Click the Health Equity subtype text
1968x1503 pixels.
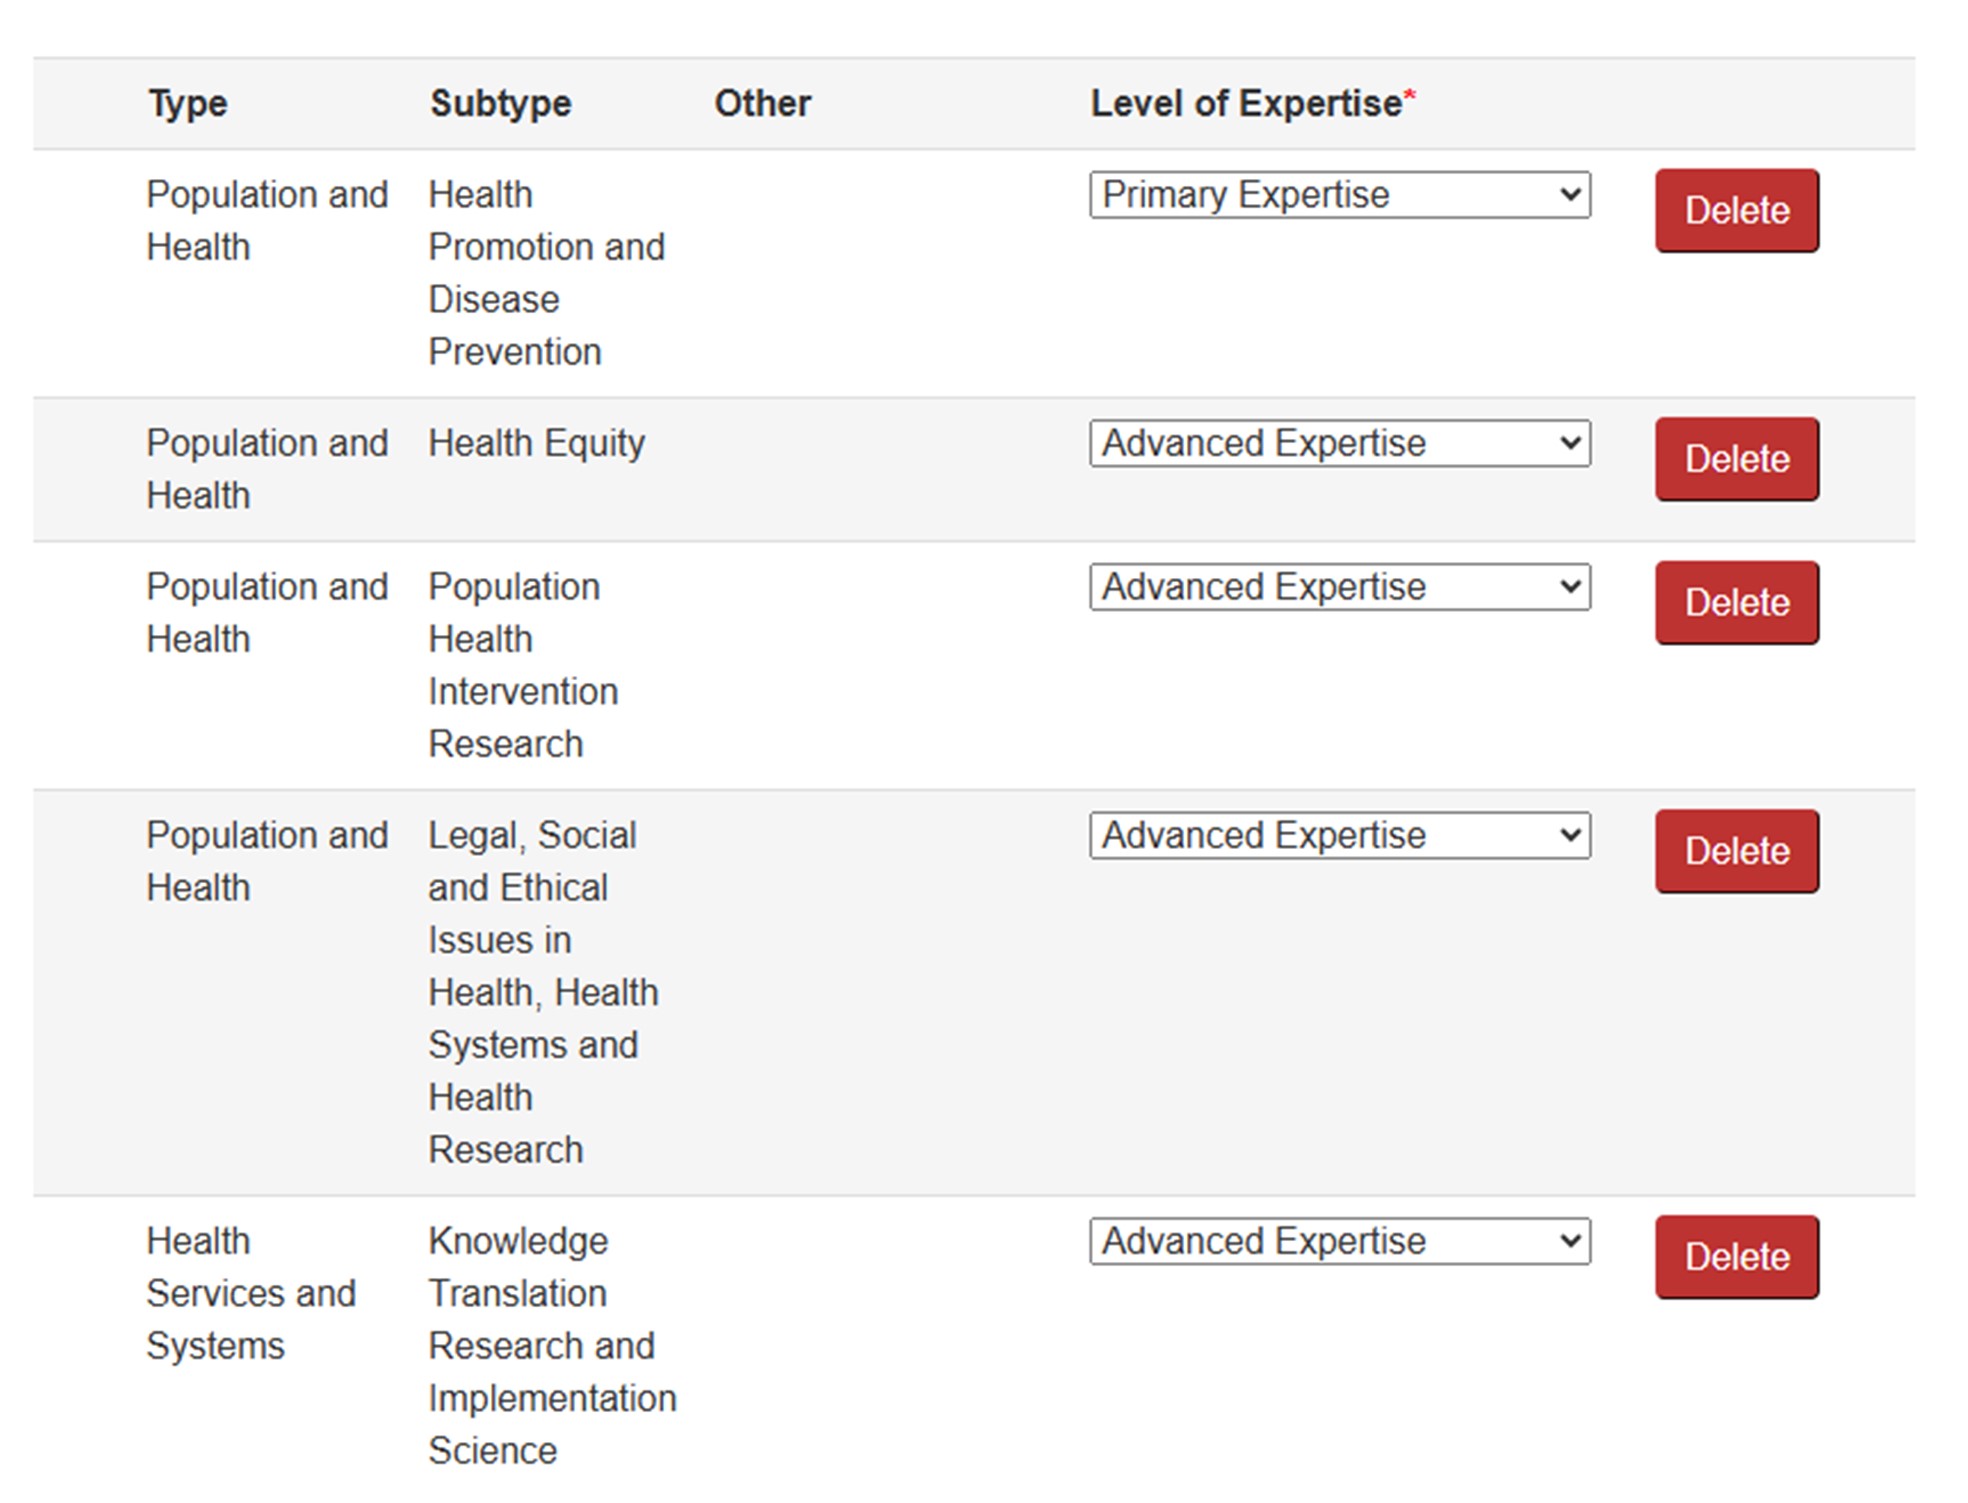[x=536, y=443]
